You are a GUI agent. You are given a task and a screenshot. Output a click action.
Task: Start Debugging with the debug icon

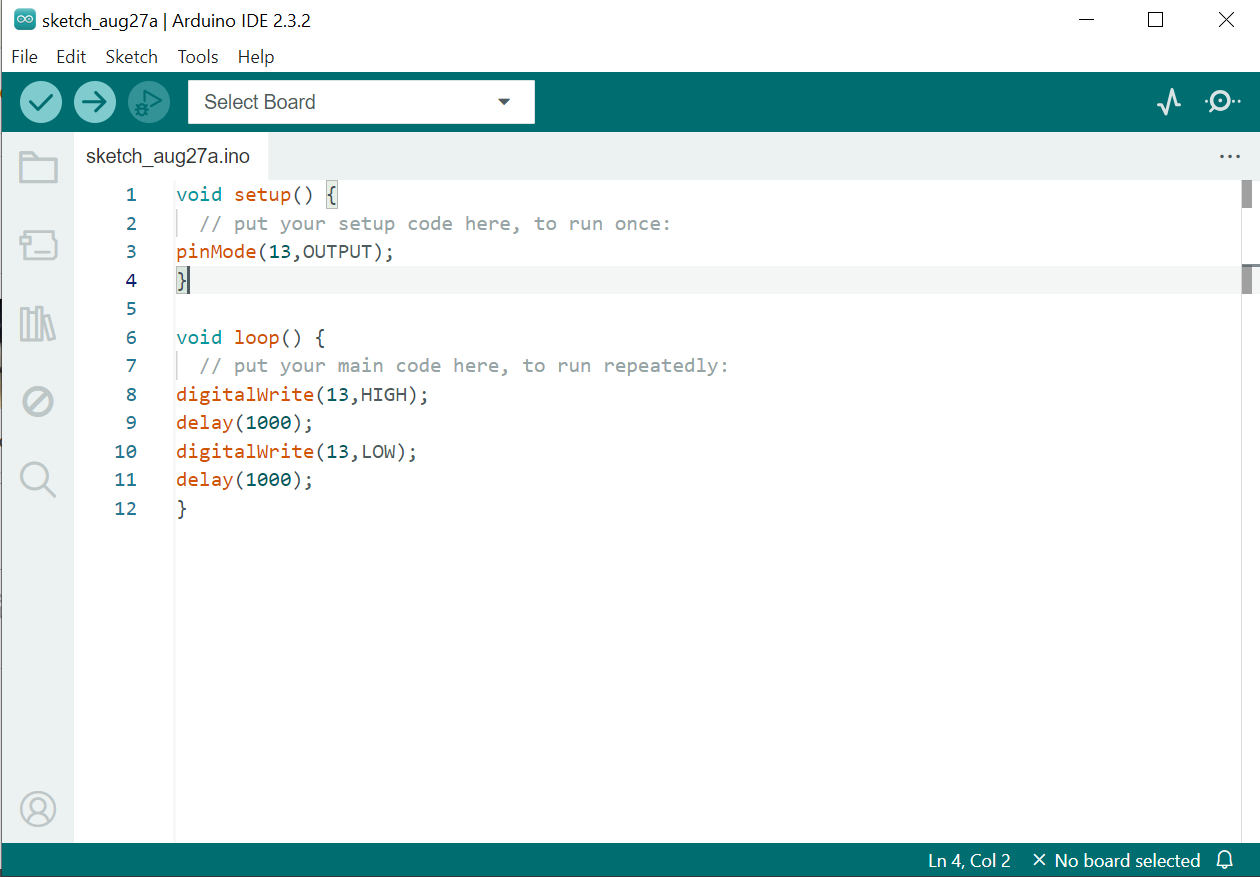click(x=149, y=102)
